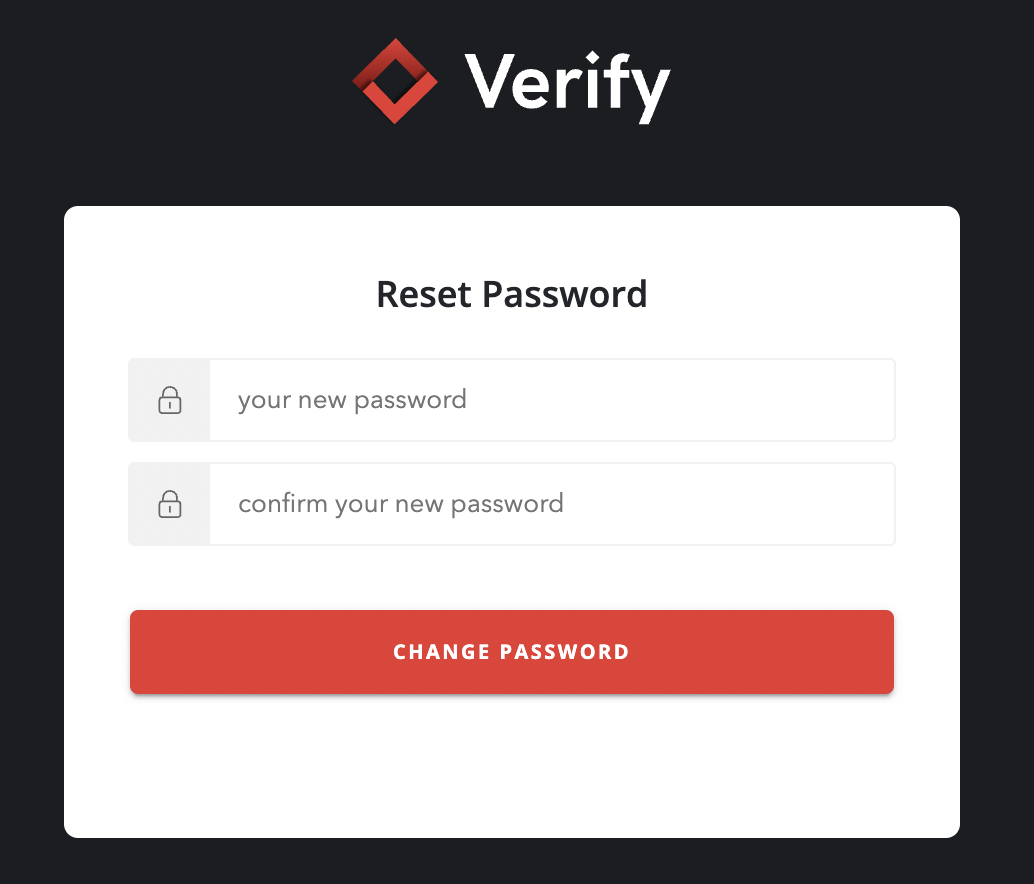The width and height of the screenshot is (1034, 884).
Task: Click the Reset Password heading
Action: [511, 294]
